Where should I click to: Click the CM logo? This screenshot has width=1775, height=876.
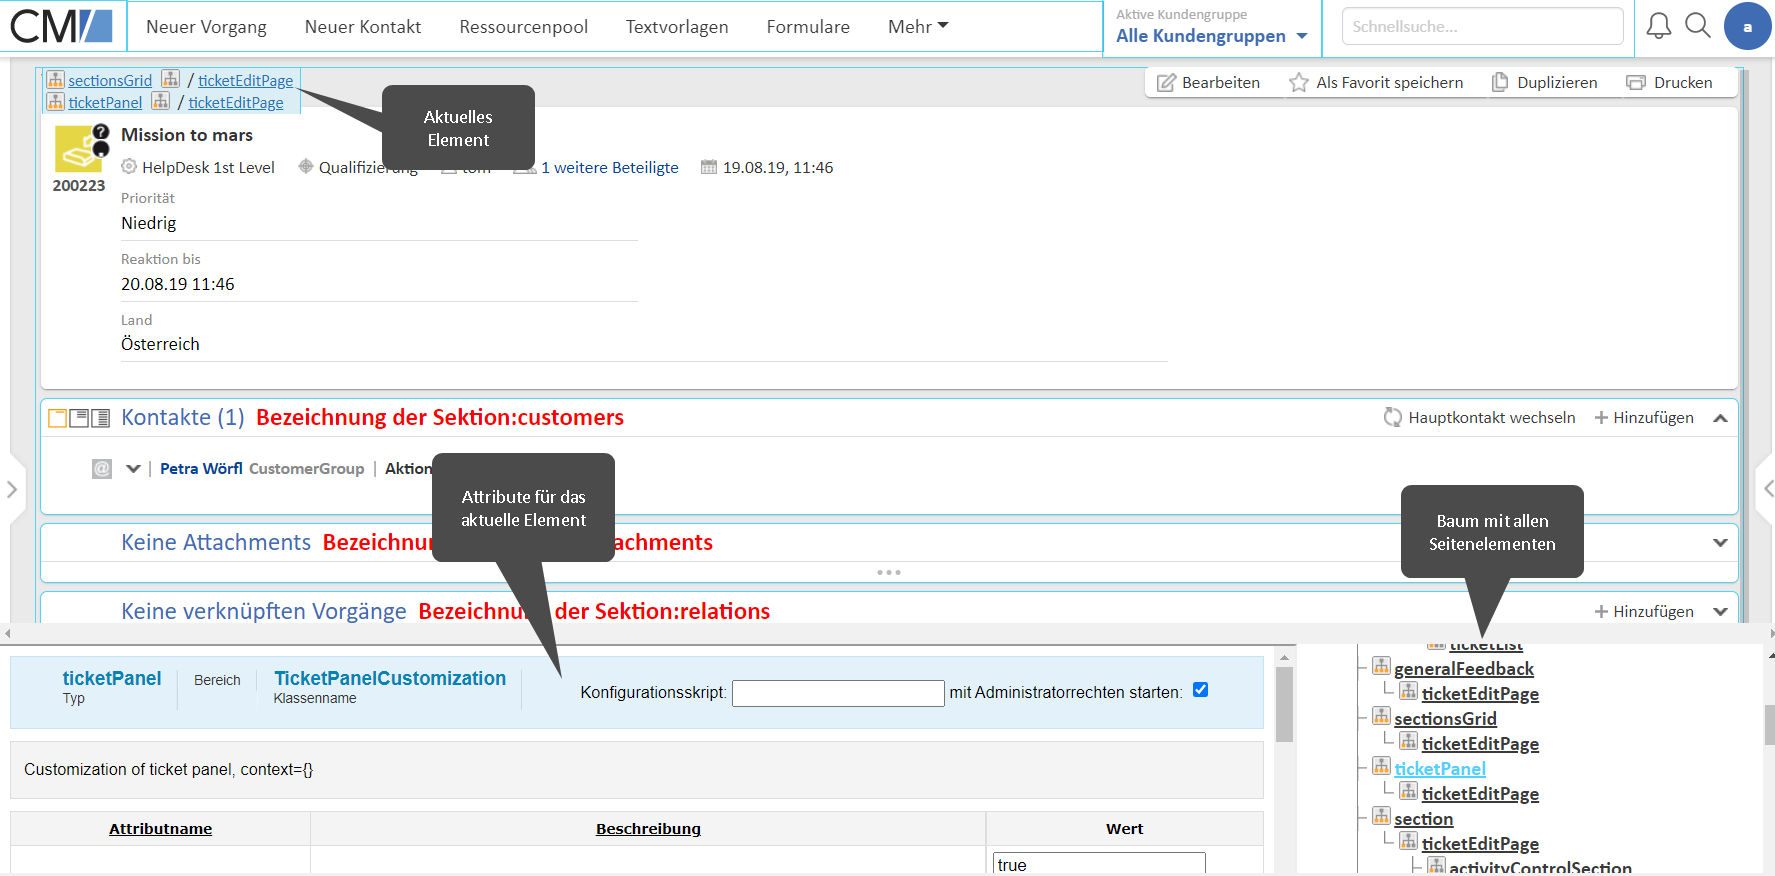[62, 26]
